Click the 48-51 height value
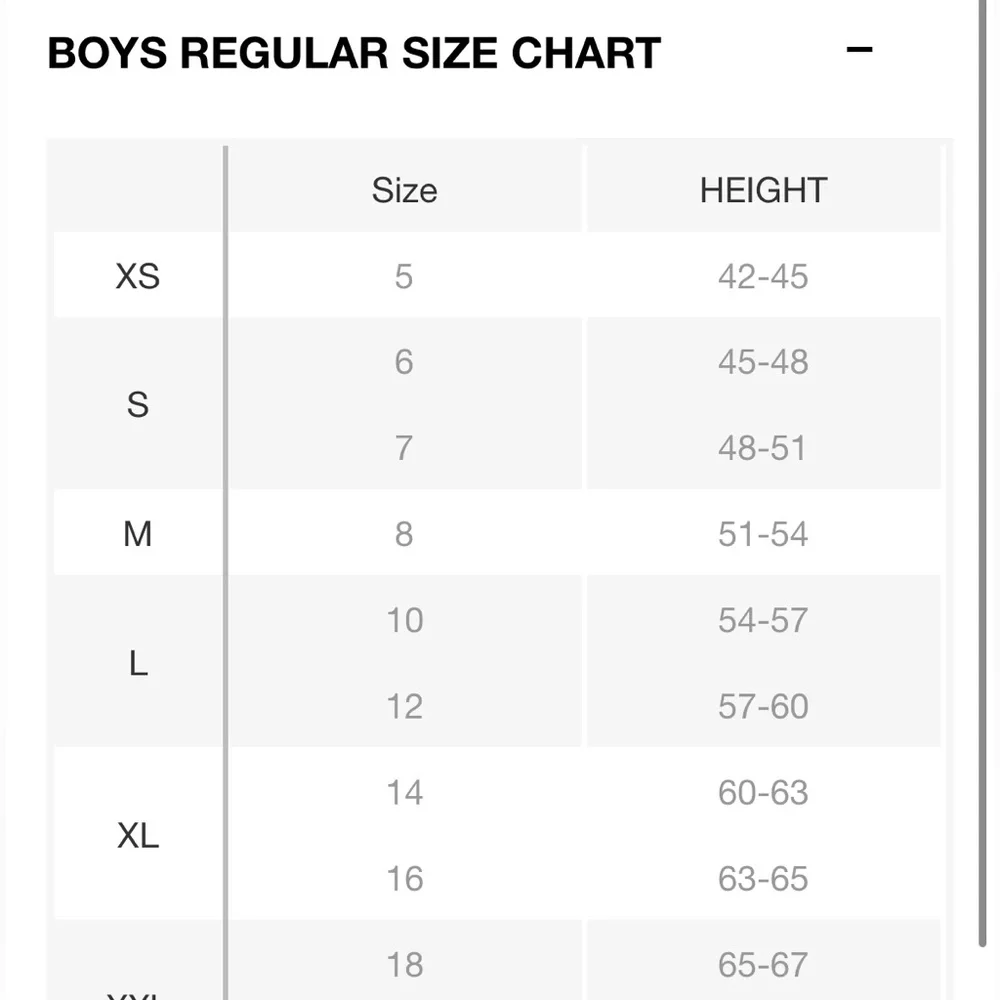The width and height of the screenshot is (1000, 1000). (763, 448)
